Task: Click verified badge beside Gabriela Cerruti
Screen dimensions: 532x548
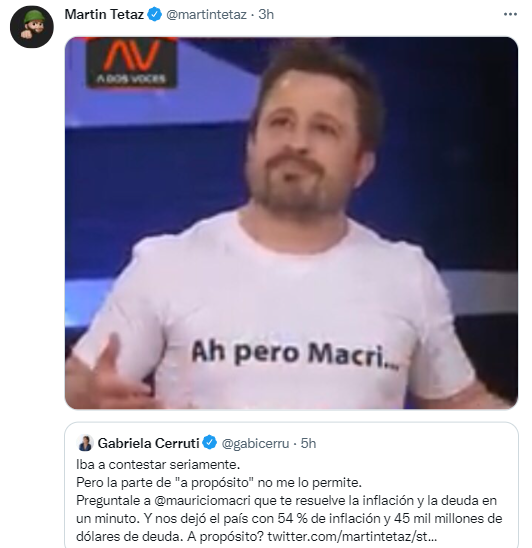Action: (x=210, y=443)
